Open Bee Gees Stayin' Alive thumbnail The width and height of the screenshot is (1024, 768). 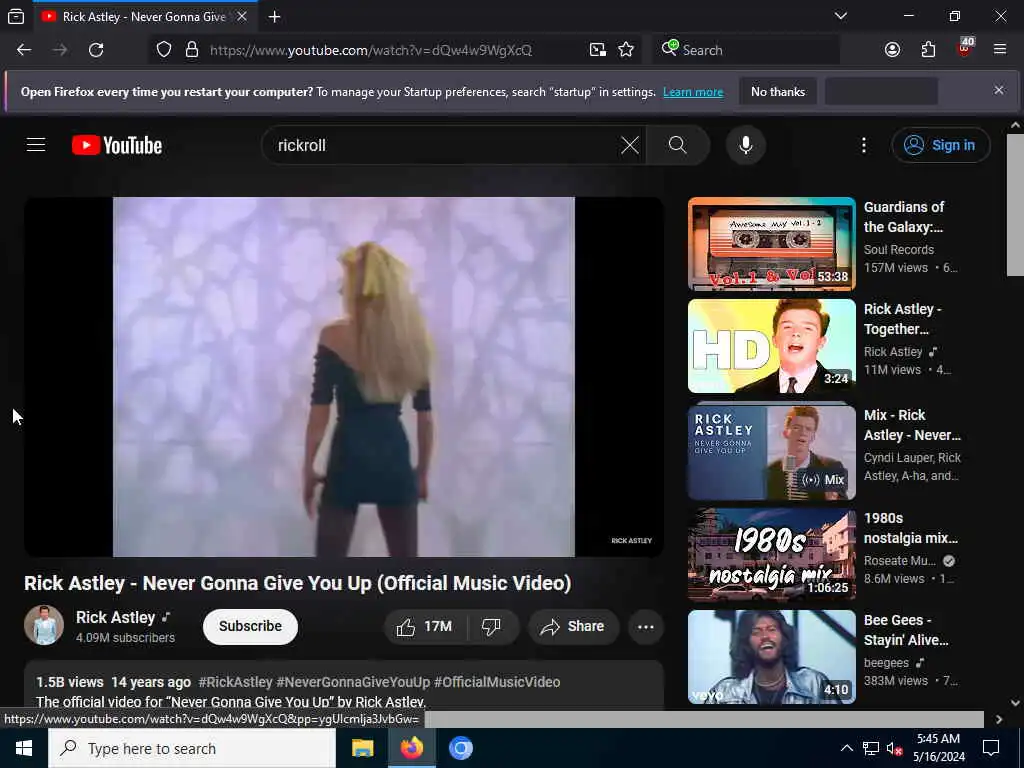[x=771, y=657]
